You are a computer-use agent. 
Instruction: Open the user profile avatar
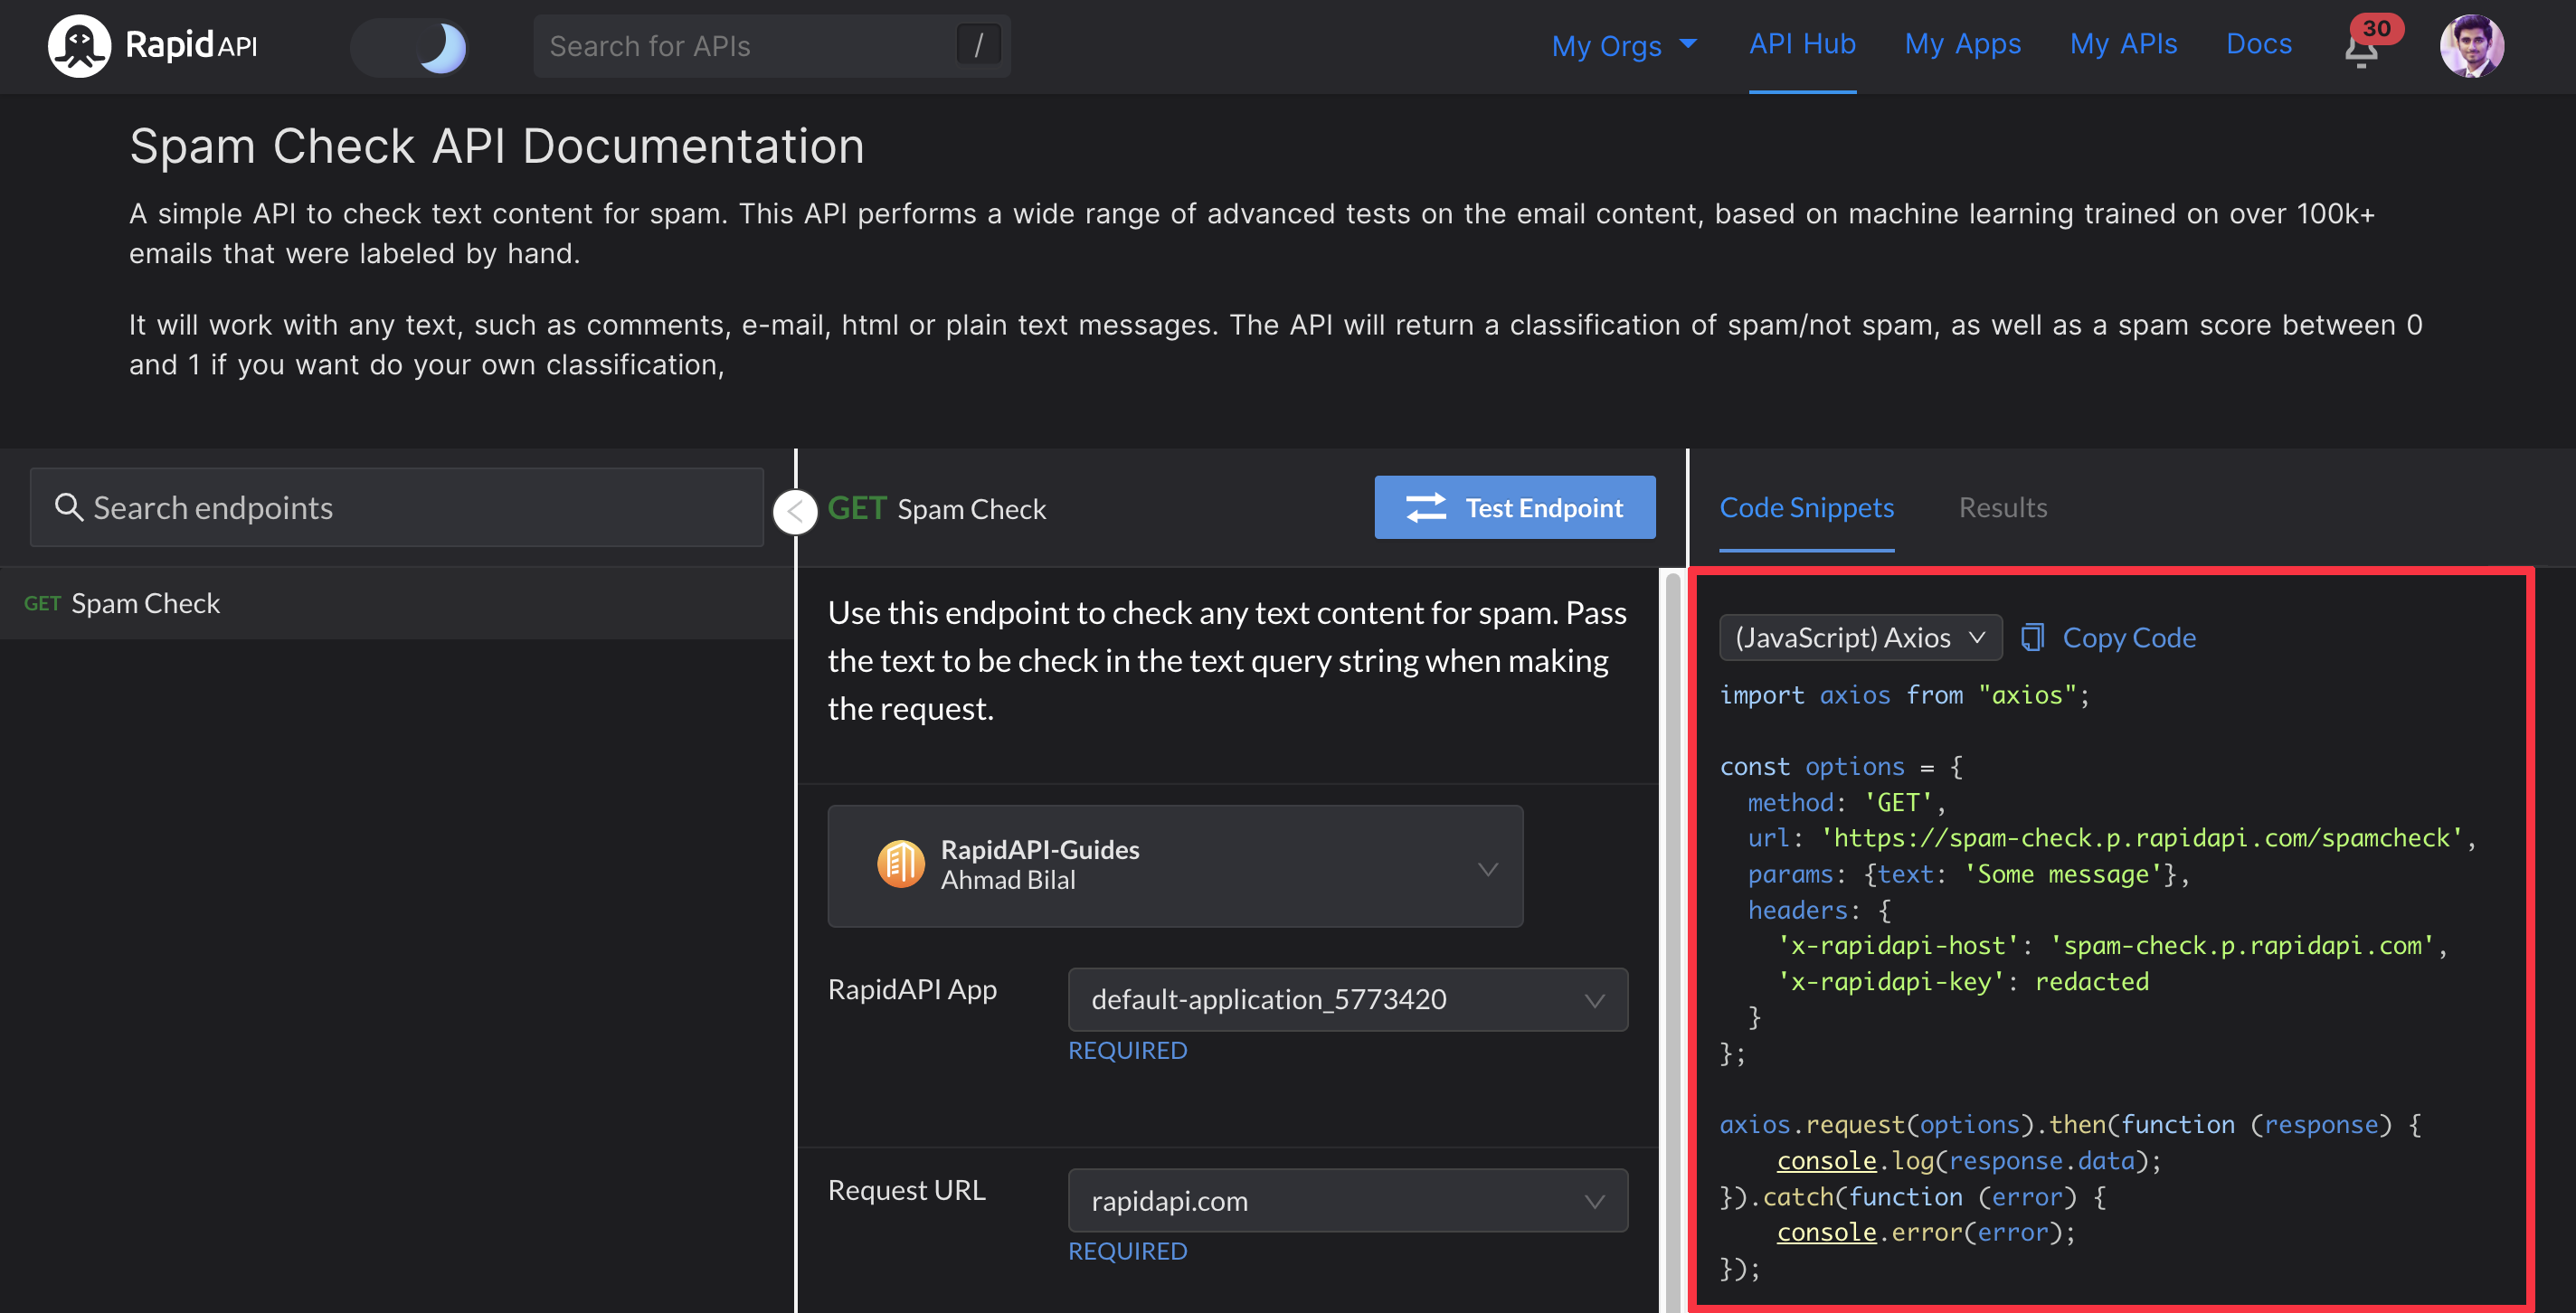[2470, 46]
